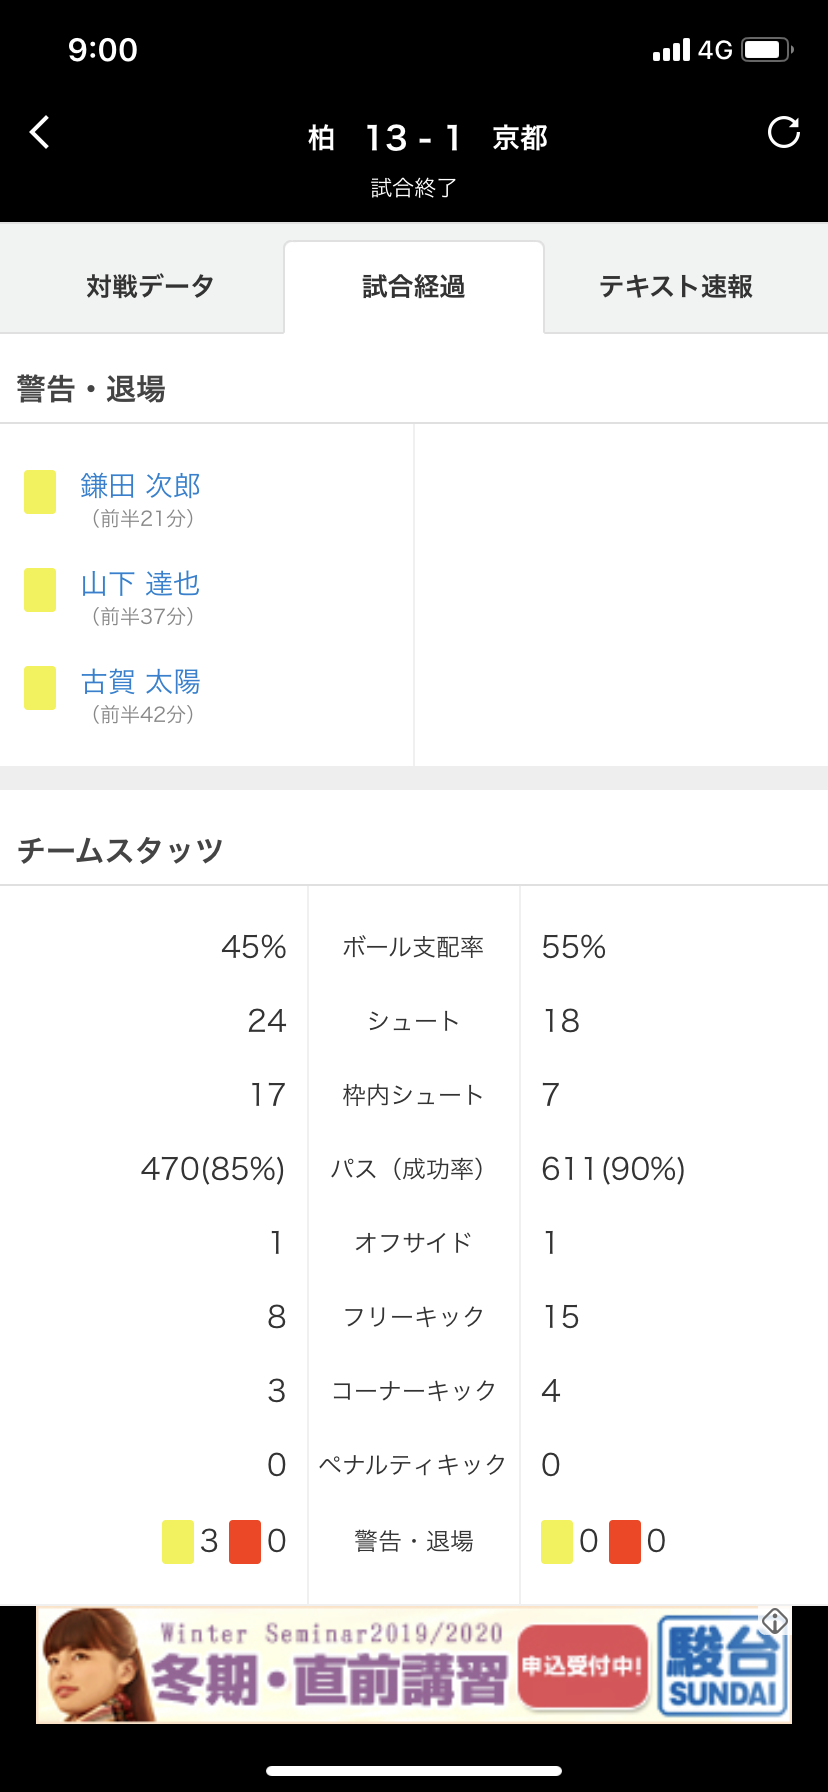The width and height of the screenshot is (828, 1792).
Task: Tap the yellow card beside 古賀 太陽
Action: (40, 688)
